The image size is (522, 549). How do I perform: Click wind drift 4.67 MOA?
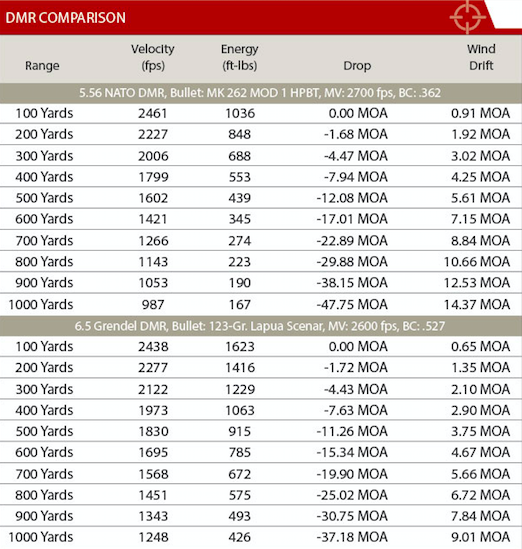pos(480,452)
